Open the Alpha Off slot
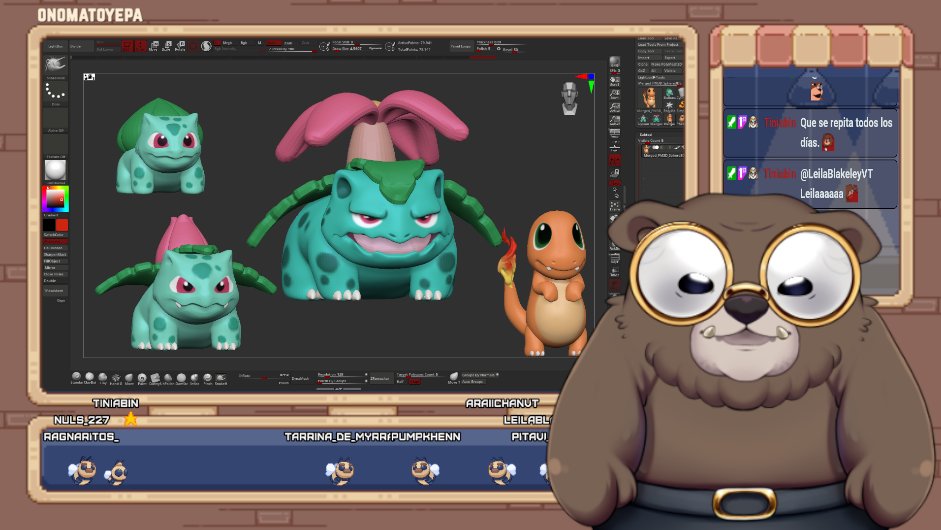Image resolution: width=941 pixels, height=530 pixels. (x=55, y=120)
